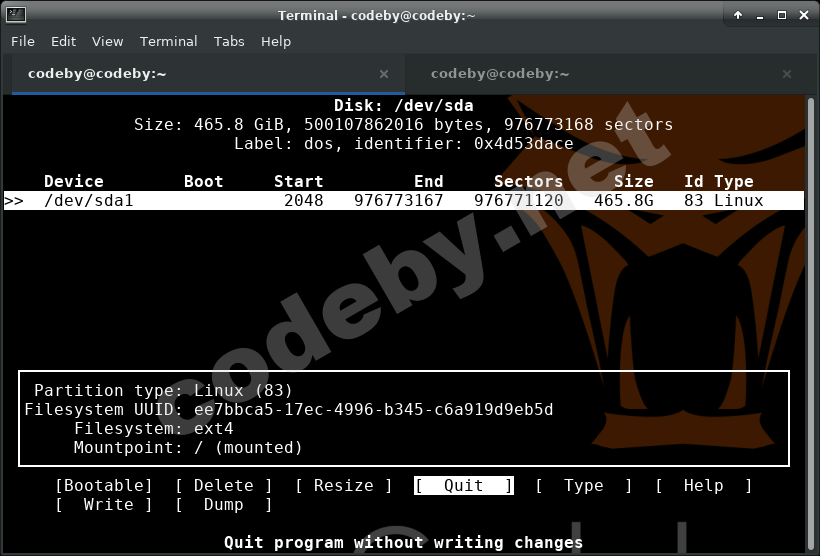Click the Boot column header
The width and height of the screenshot is (820, 556).
(x=203, y=181)
